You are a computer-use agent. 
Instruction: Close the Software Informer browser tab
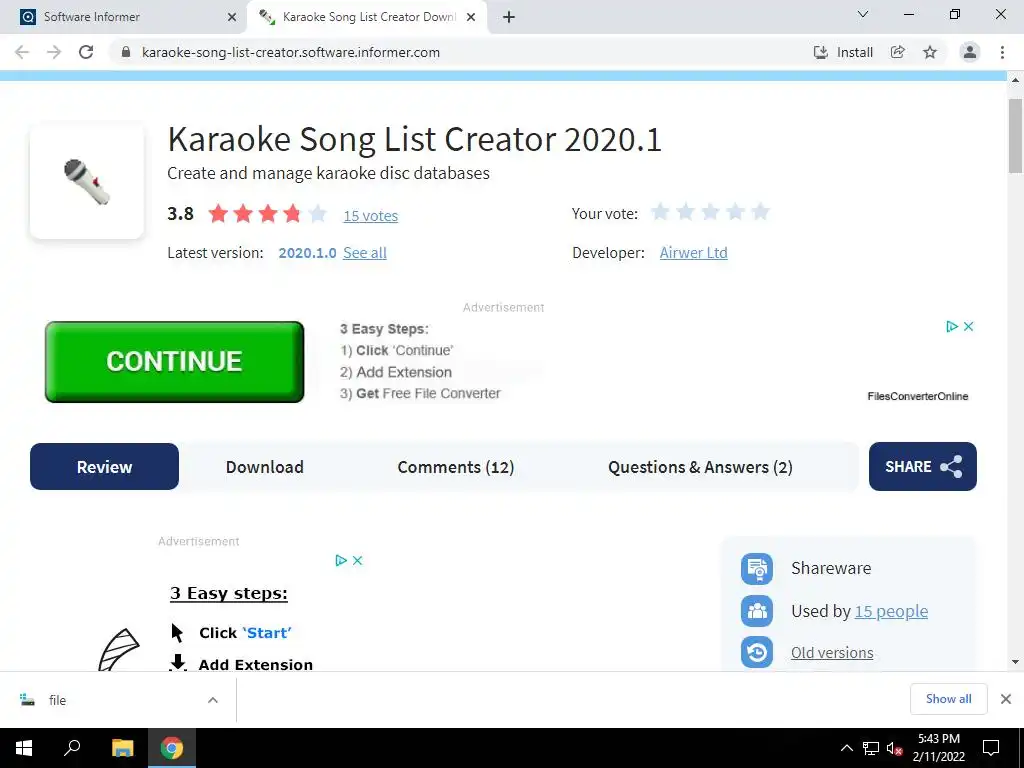coord(232,18)
